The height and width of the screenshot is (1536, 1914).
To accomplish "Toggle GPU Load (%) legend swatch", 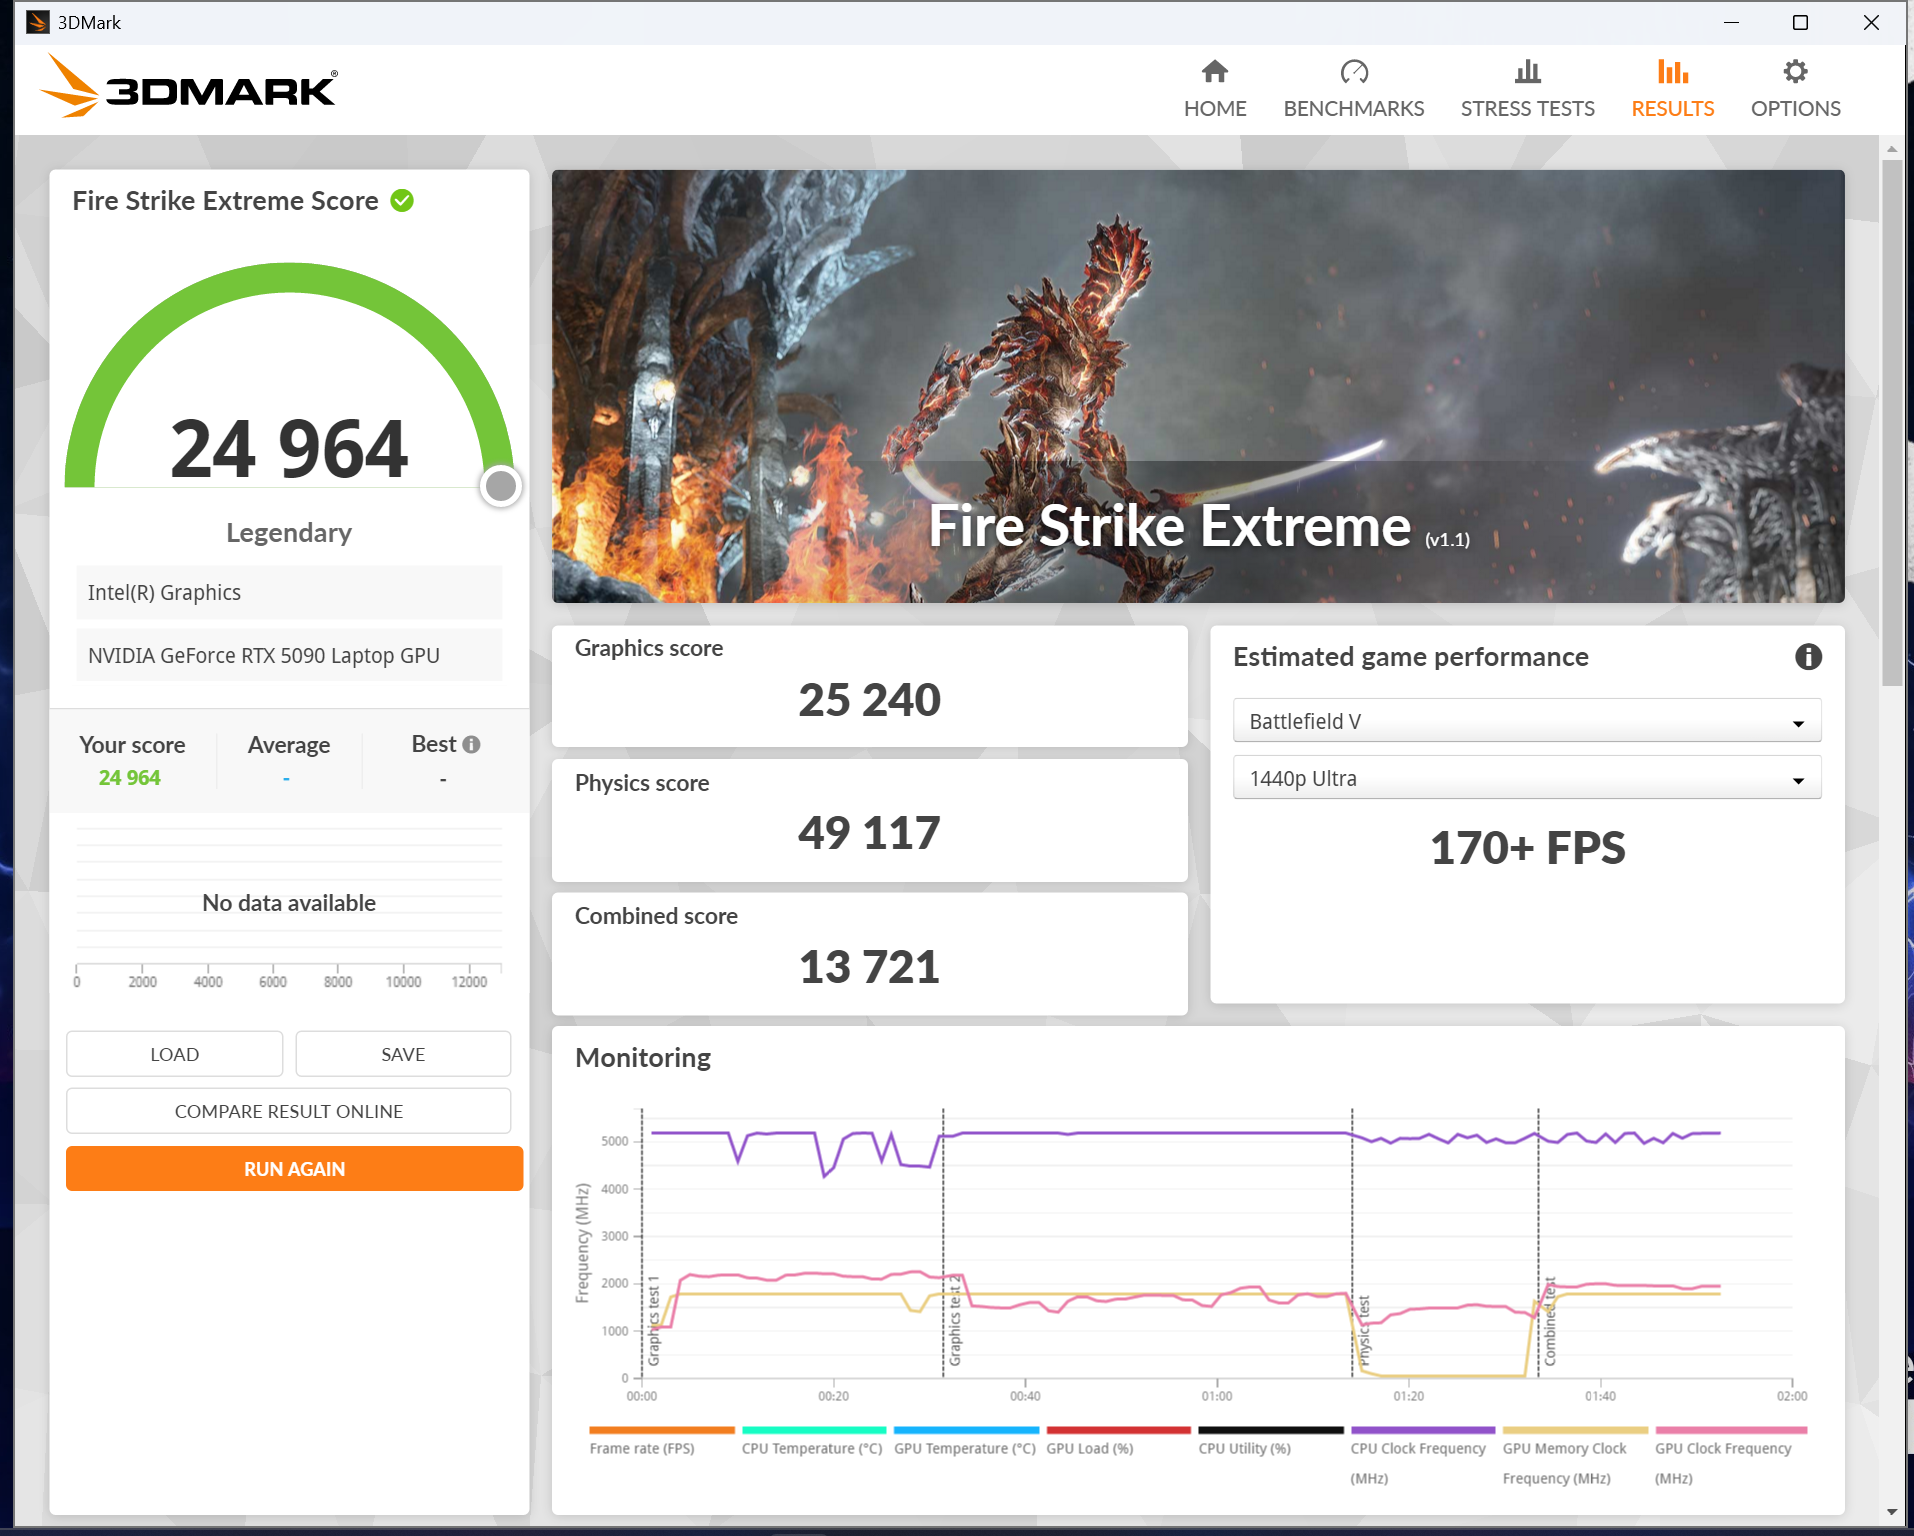I will [1118, 1430].
